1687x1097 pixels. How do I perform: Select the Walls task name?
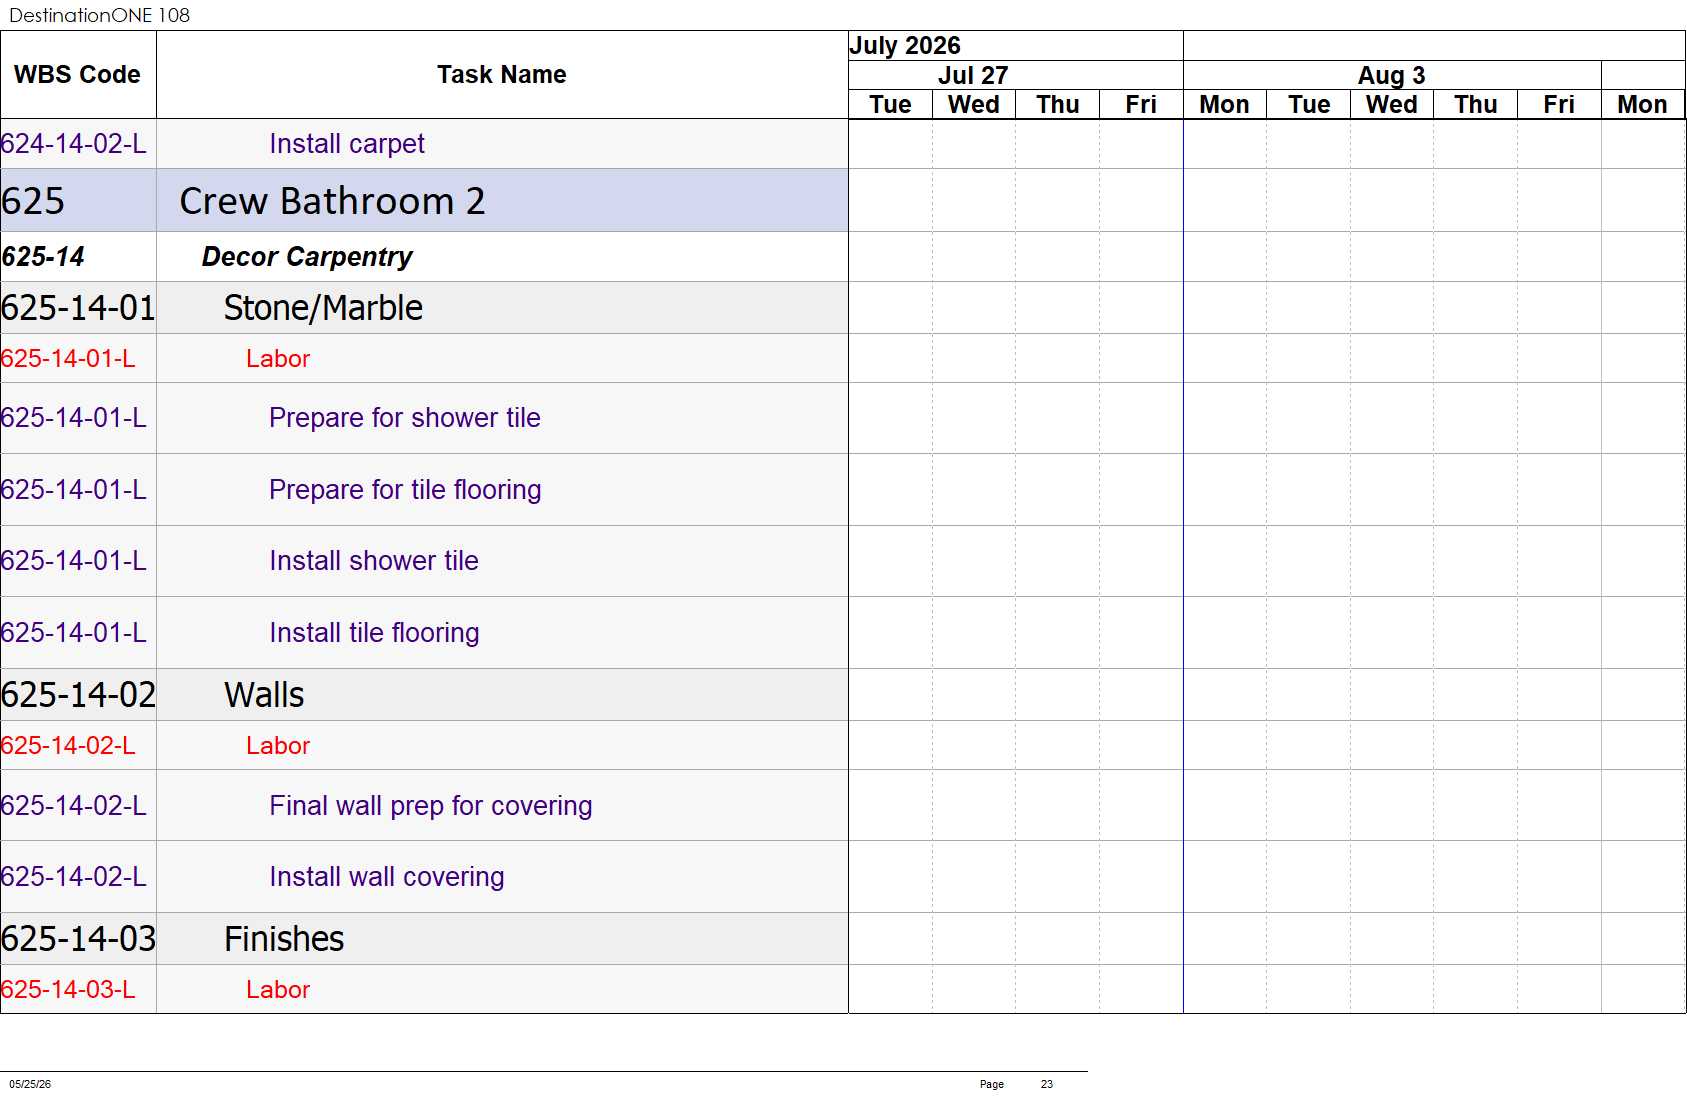tap(264, 695)
